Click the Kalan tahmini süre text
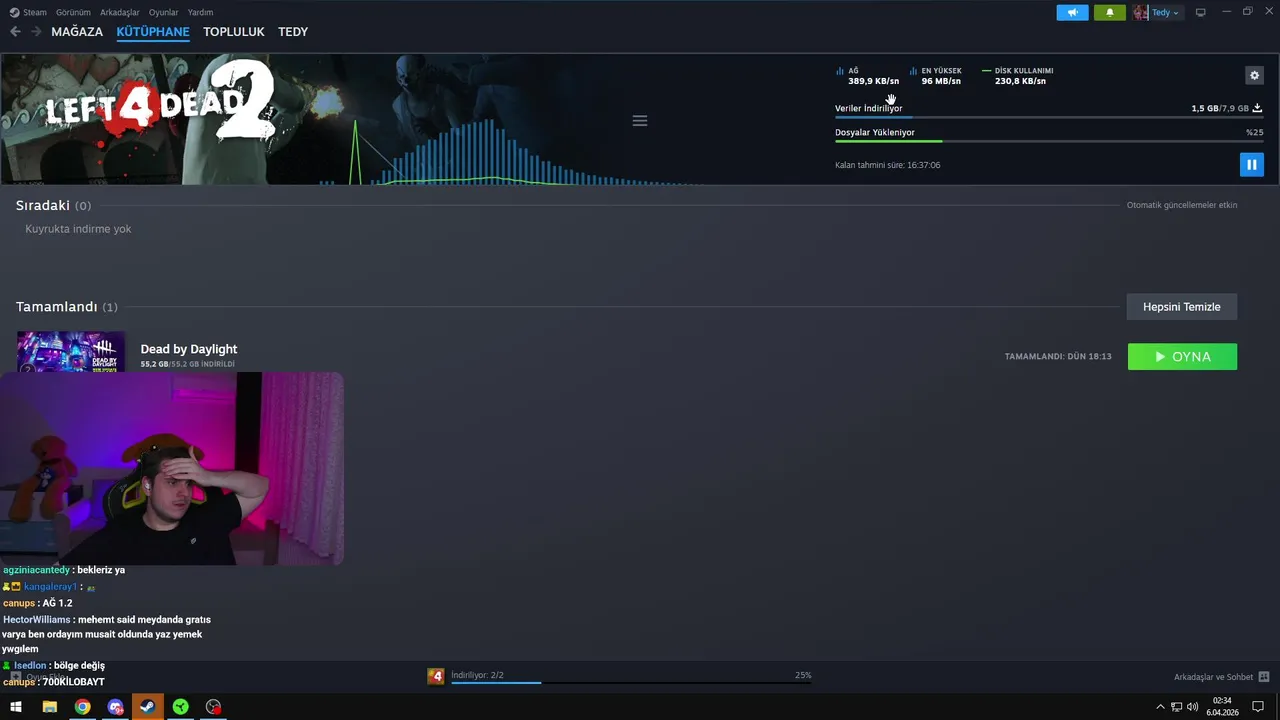The width and height of the screenshot is (1280, 720). pyautogui.click(x=888, y=165)
